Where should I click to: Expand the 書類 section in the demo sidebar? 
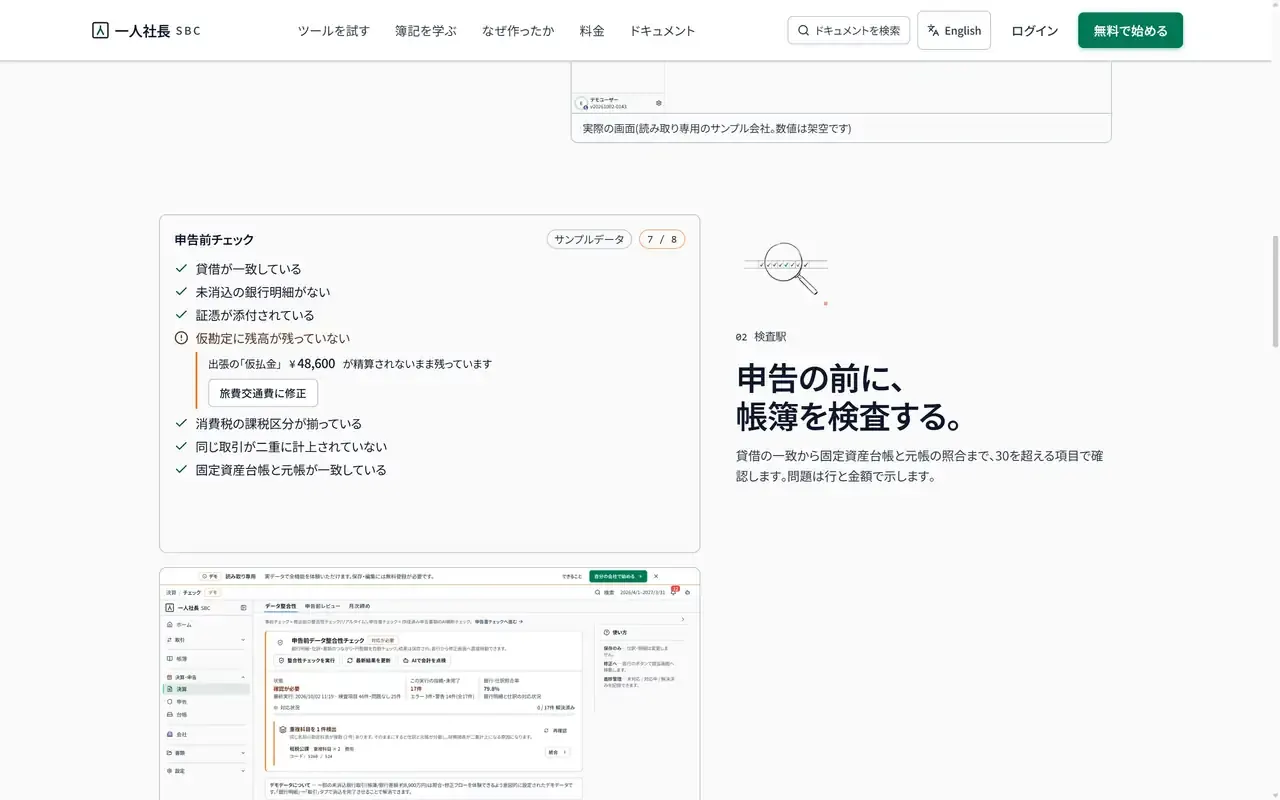point(243,753)
